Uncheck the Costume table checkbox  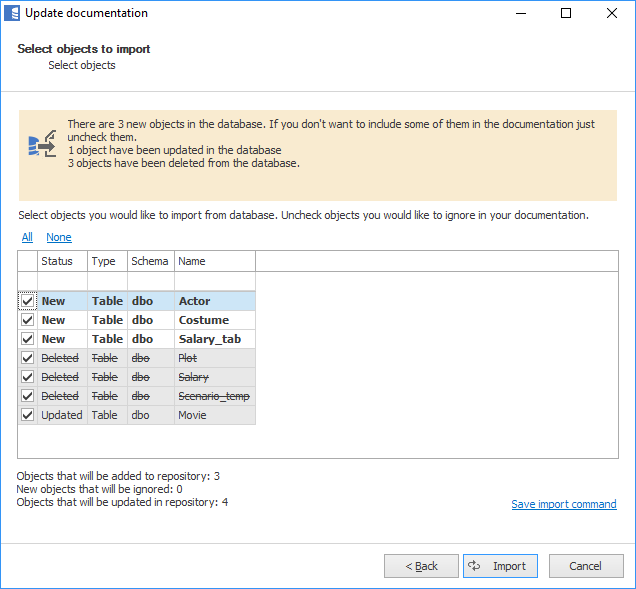[x=27, y=320]
